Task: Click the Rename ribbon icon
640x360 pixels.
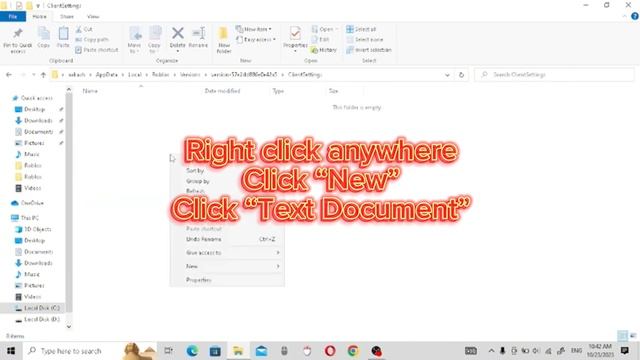Action: pyautogui.click(x=198, y=38)
